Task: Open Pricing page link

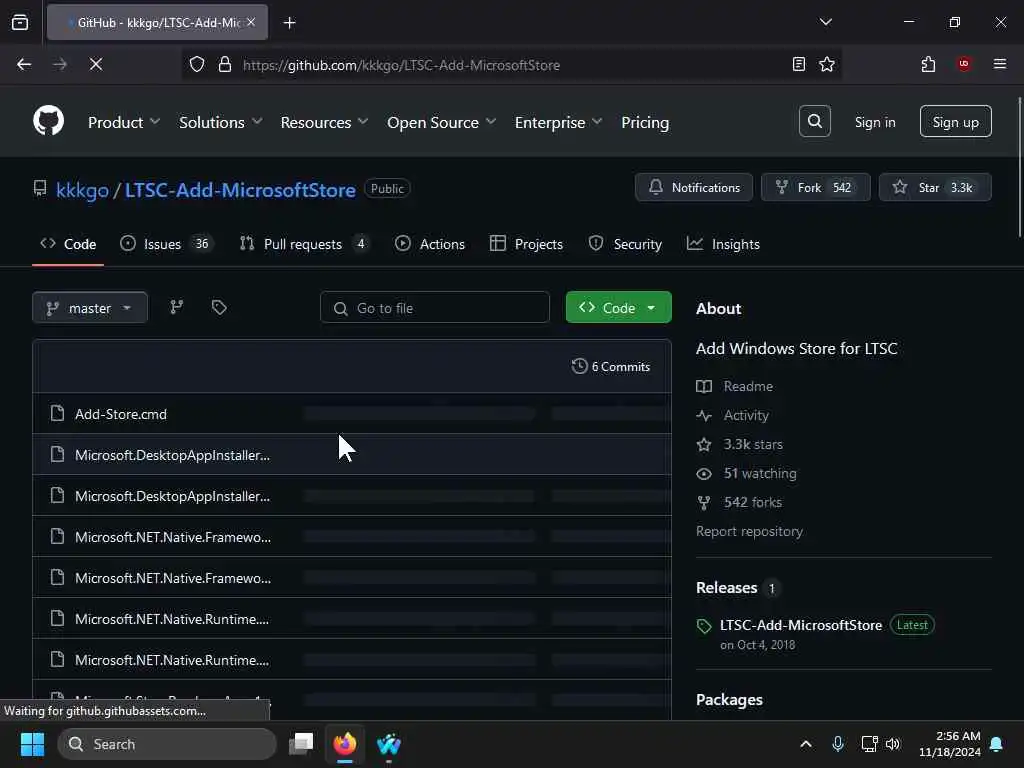Action: click(x=645, y=122)
